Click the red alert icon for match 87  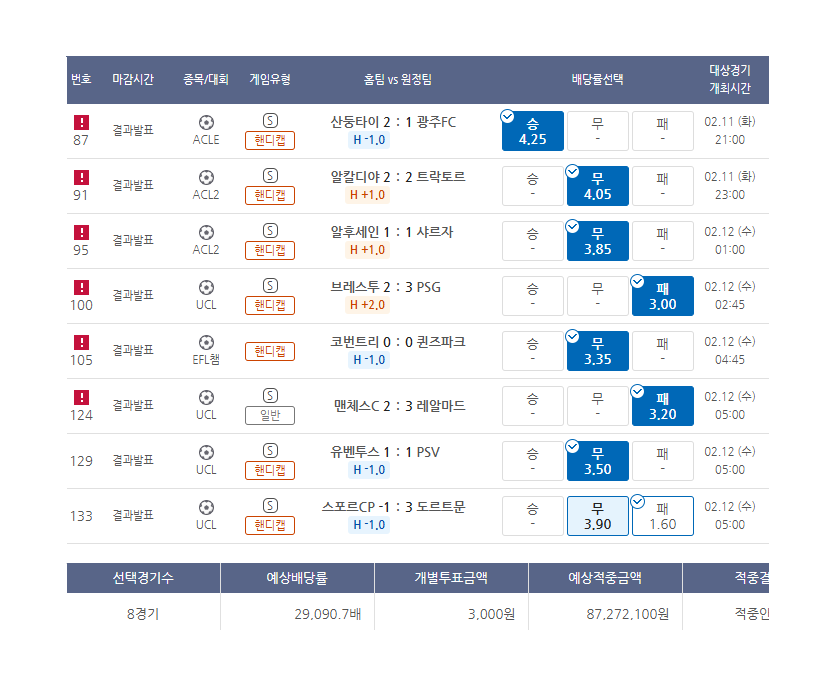point(81,122)
